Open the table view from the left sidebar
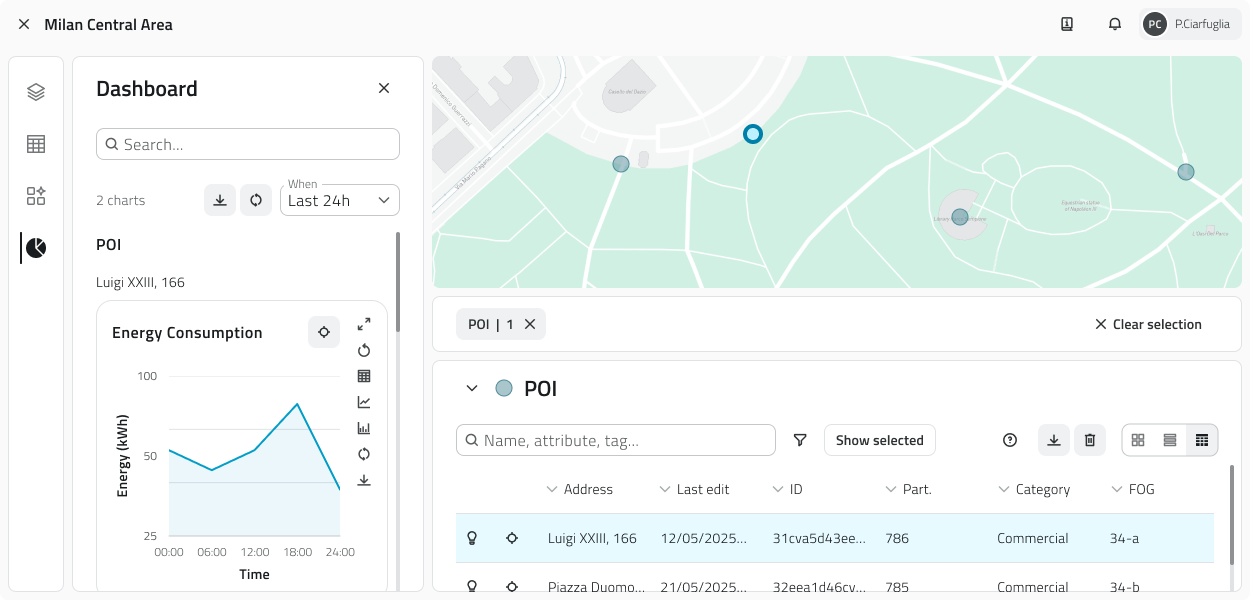Image resolution: width=1250 pixels, height=600 pixels. tap(36, 143)
